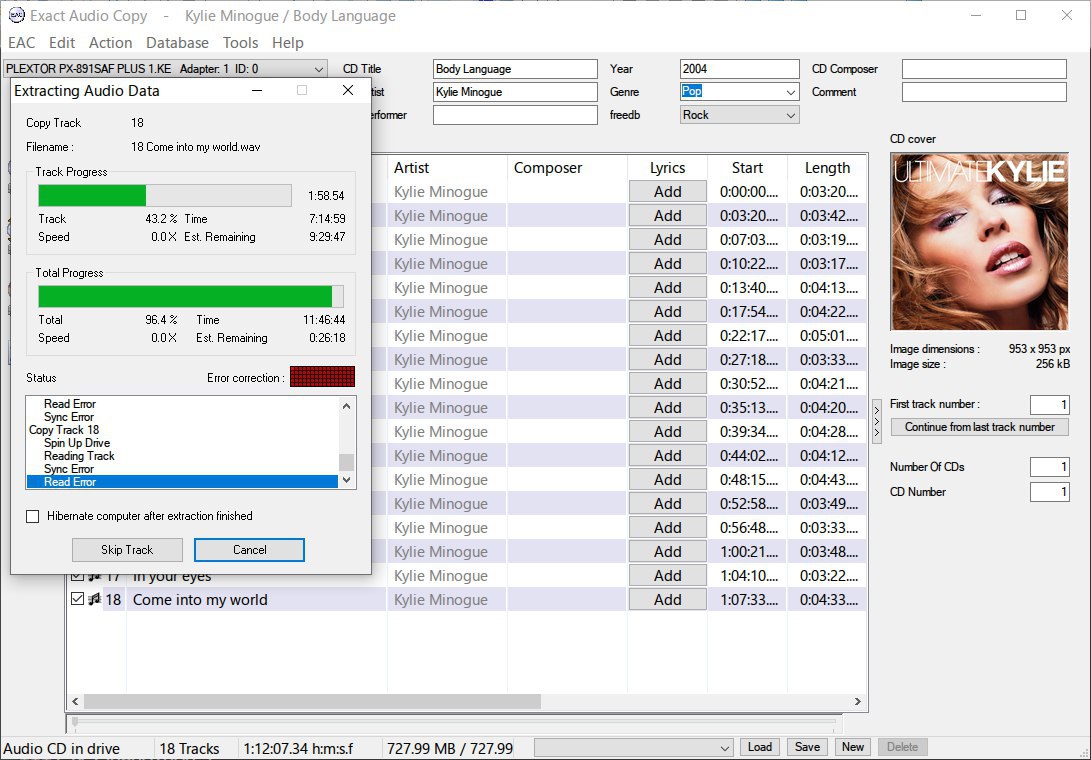This screenshot has width=1091, height=760.
Task: Click Continue from last track number
Action: click(x=980, y=427)
